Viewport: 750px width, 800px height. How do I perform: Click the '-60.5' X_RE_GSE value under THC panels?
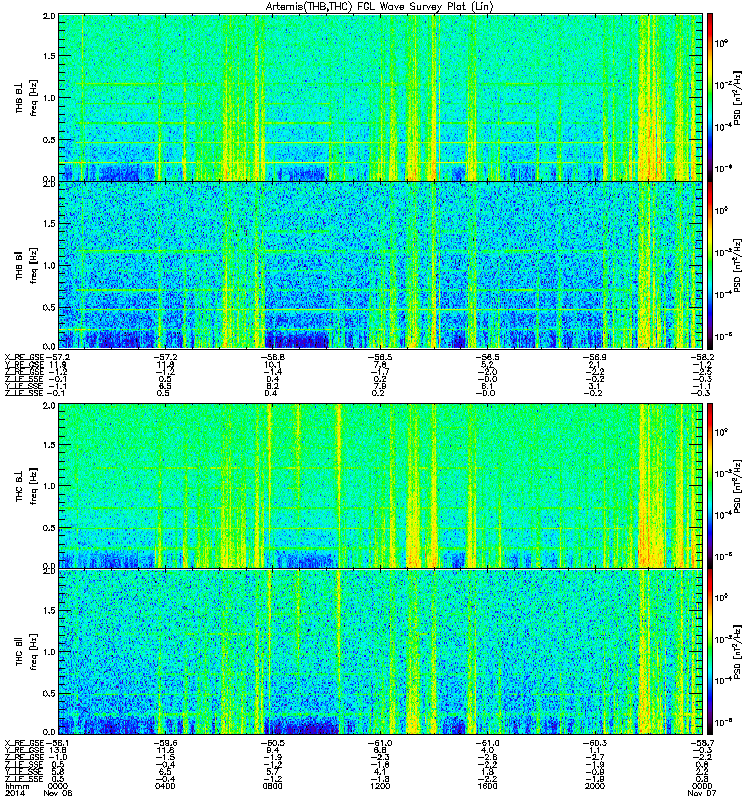tap(273, 743)
